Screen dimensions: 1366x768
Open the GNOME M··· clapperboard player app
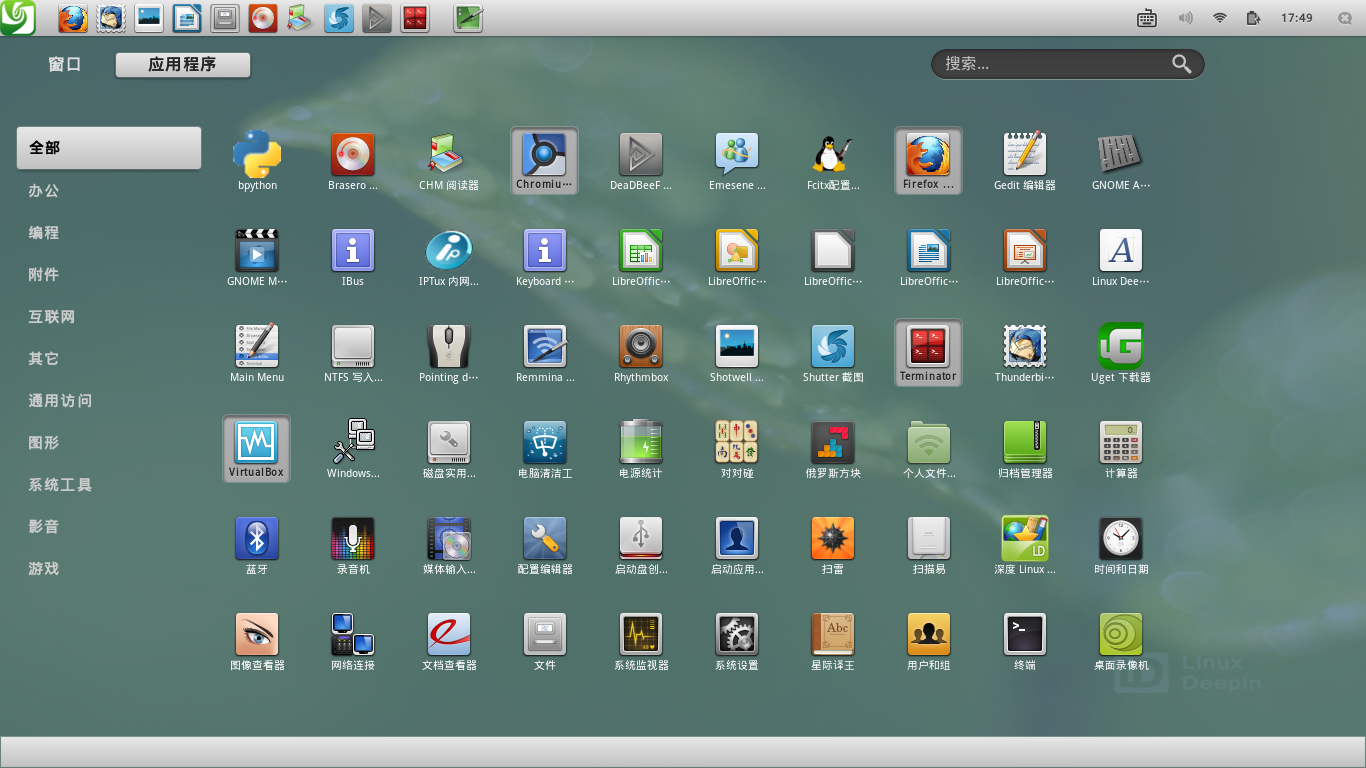[x=257, y=258]
